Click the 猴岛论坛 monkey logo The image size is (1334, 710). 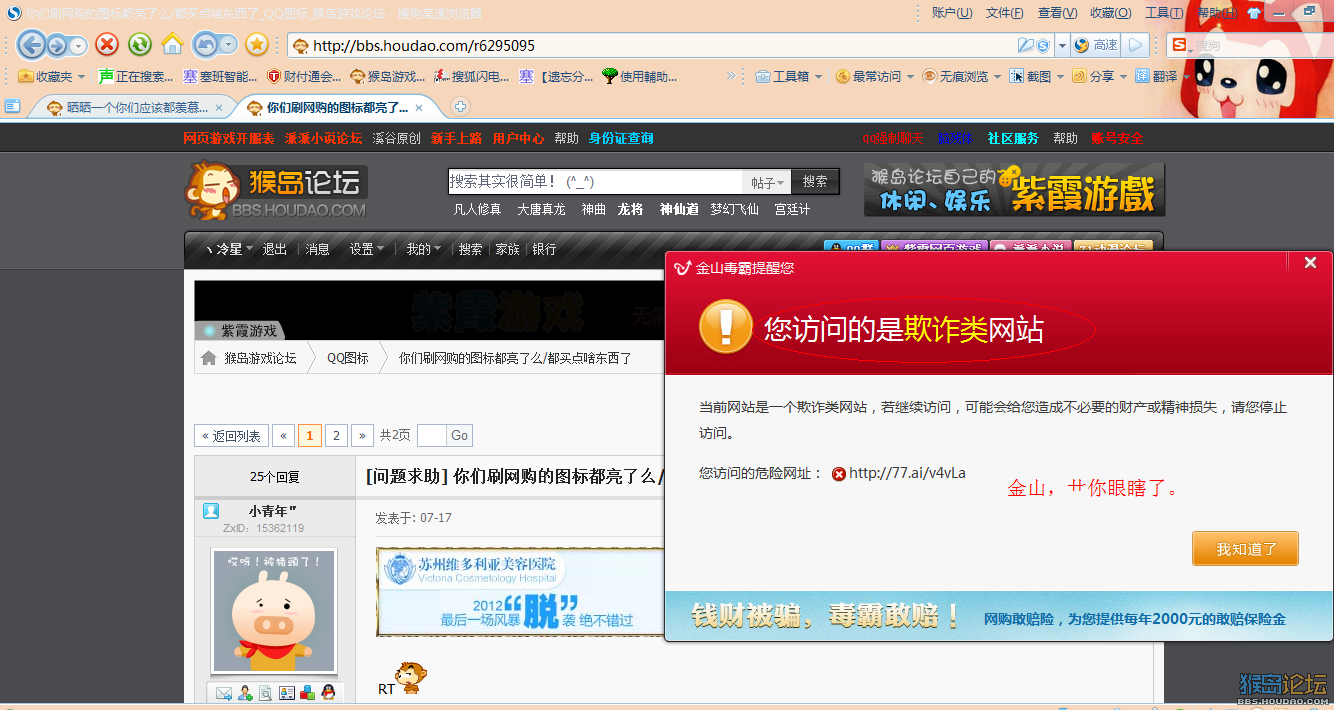click(276, 190)
